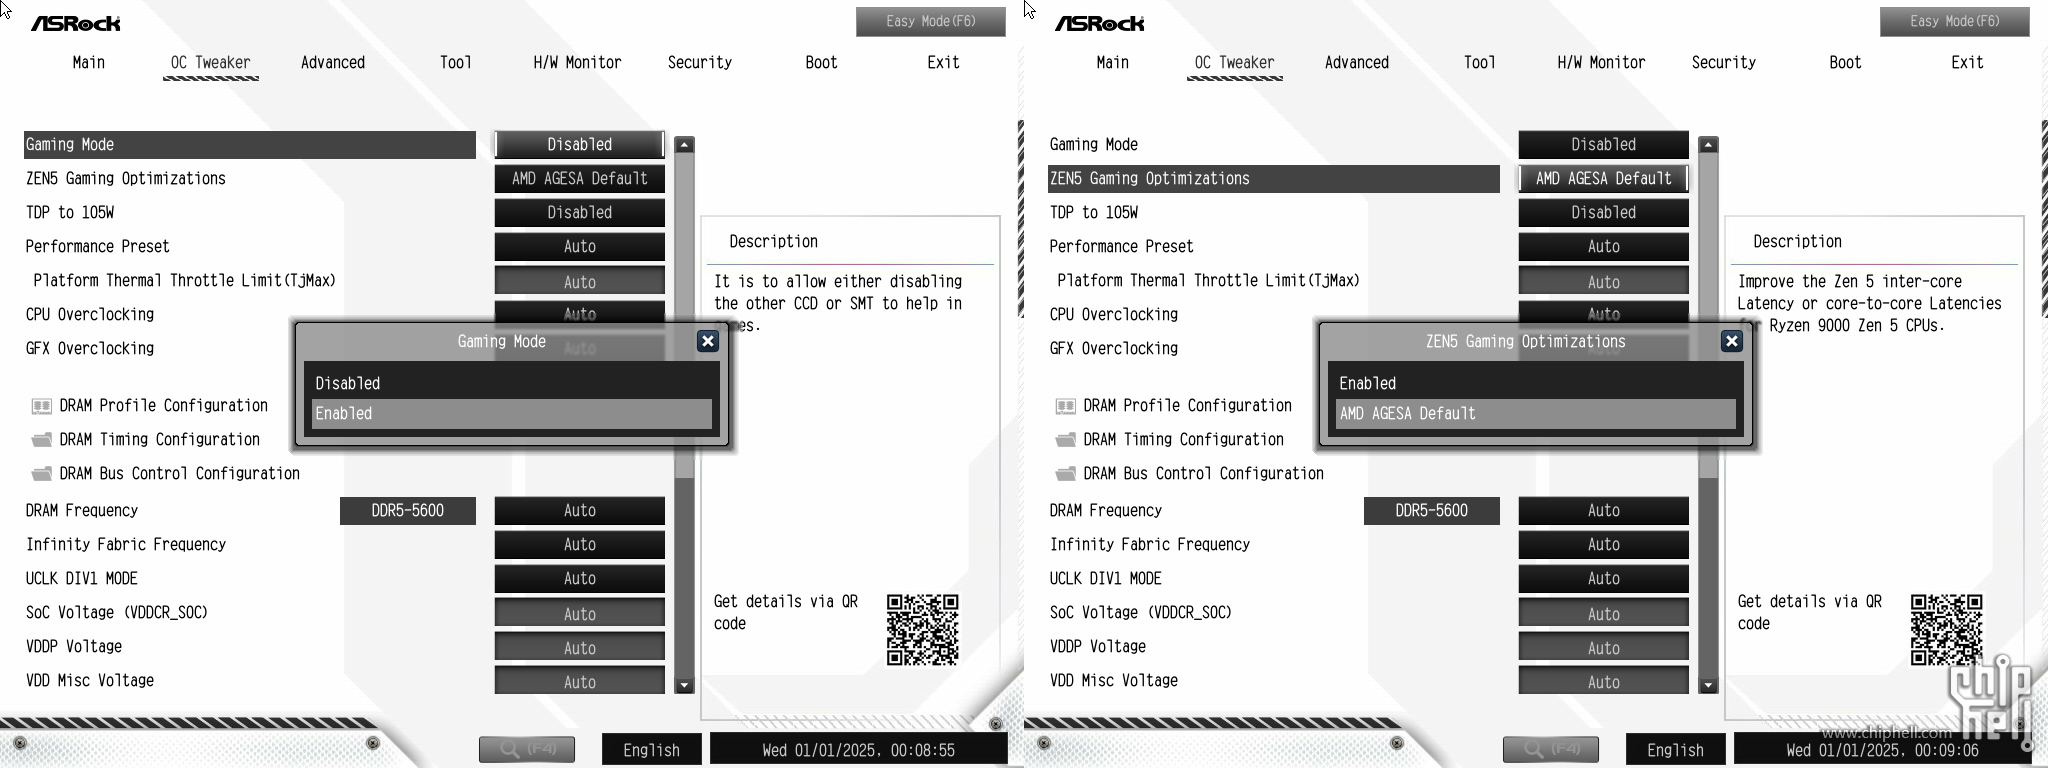Open the Tool tab on left screen
2048x768 pixels.
(456, 63)
